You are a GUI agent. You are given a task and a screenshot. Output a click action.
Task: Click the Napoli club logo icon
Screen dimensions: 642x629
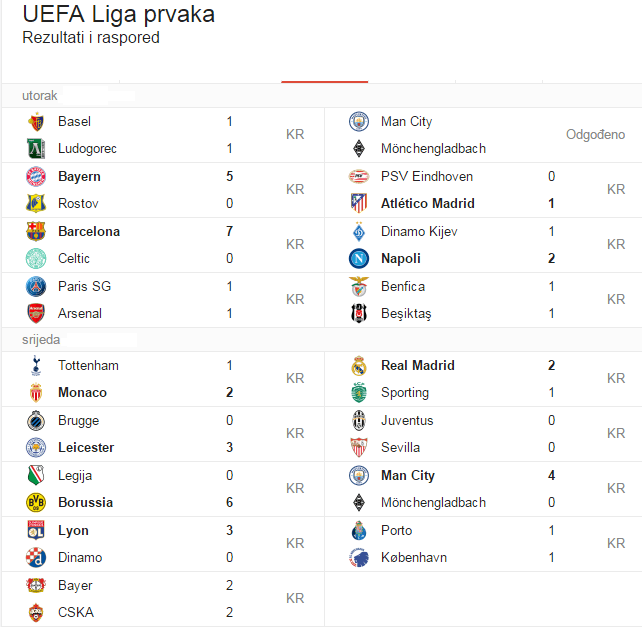(359, 258)
